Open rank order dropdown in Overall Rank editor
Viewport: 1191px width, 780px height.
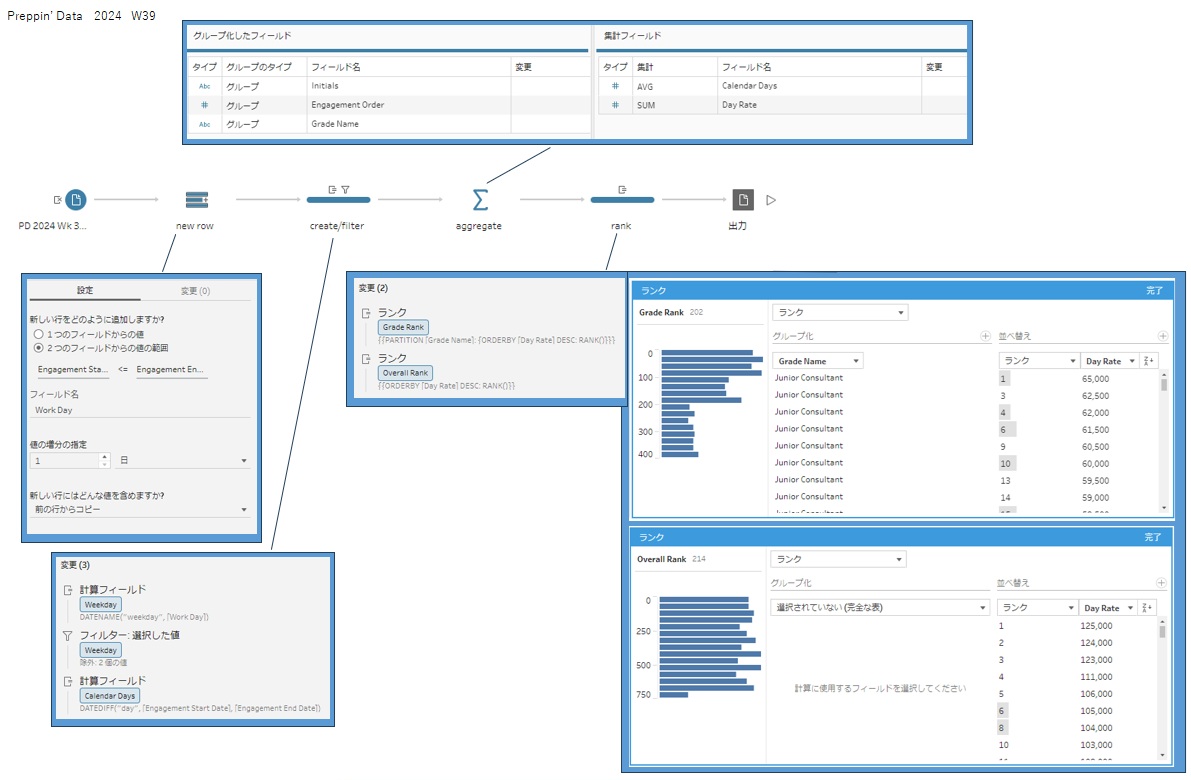click(x=1038, y=608)
